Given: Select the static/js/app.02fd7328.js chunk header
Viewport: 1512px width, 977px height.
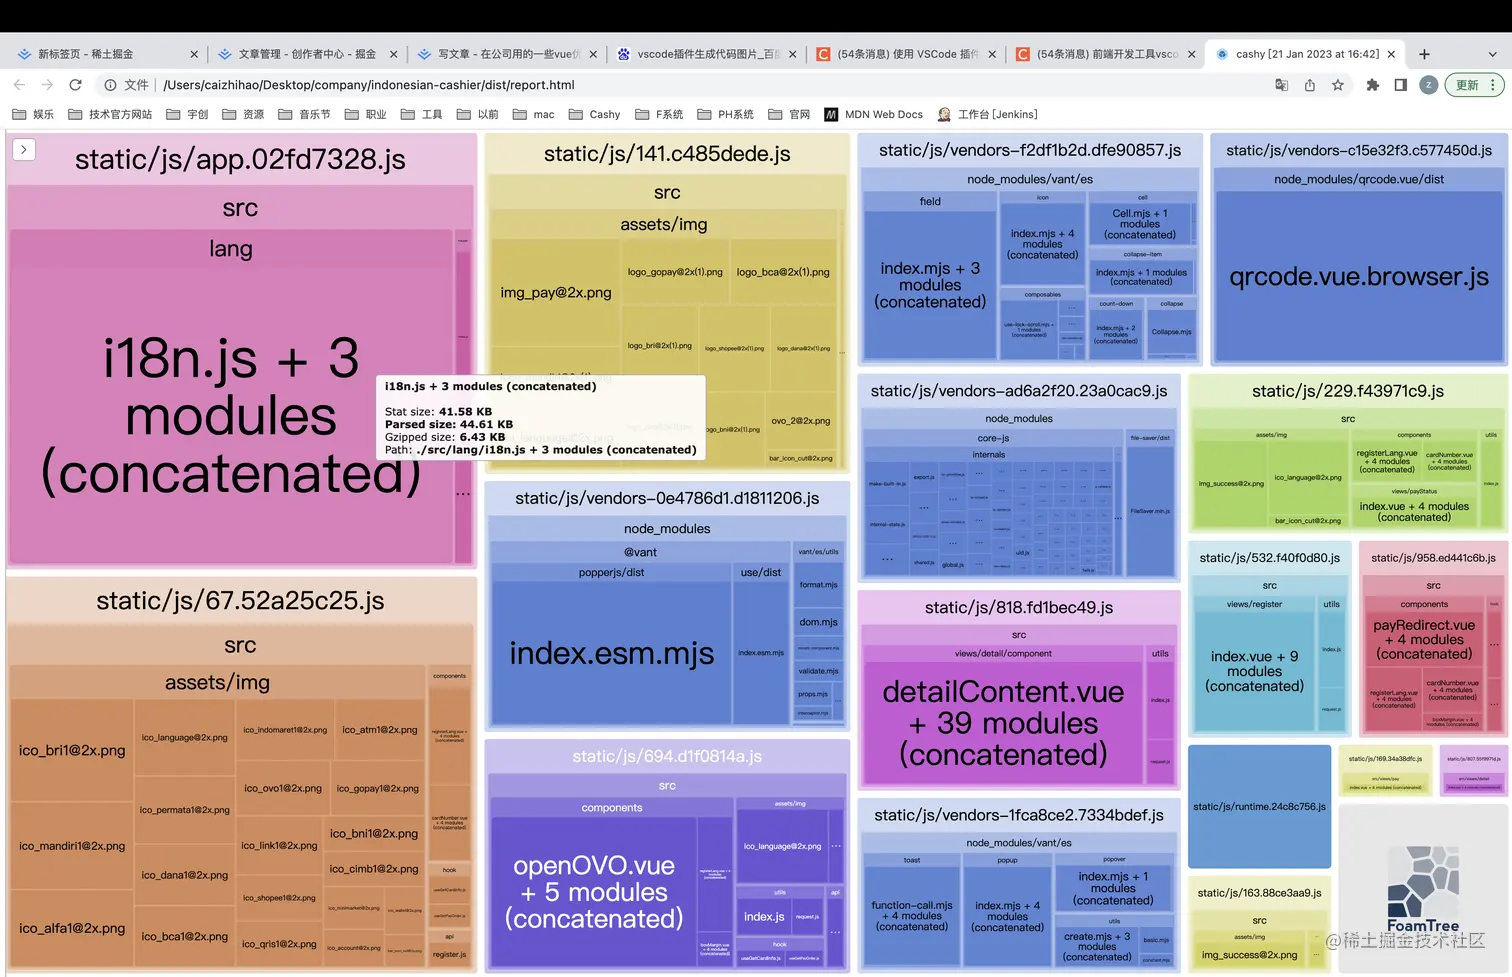Looking at the screenshot, I should (240, 159).
